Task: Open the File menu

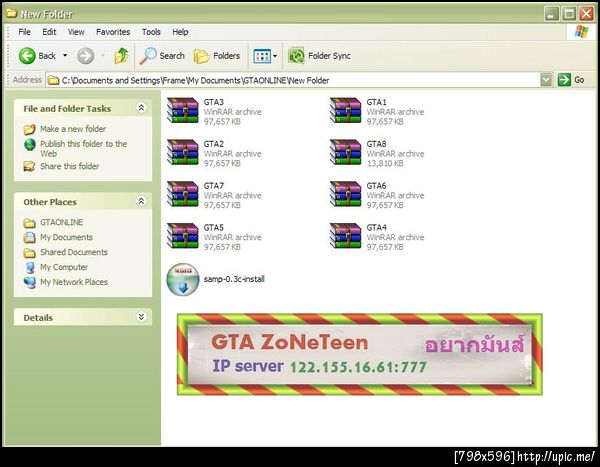Action: pyautogui.click(x=24, y=32)
